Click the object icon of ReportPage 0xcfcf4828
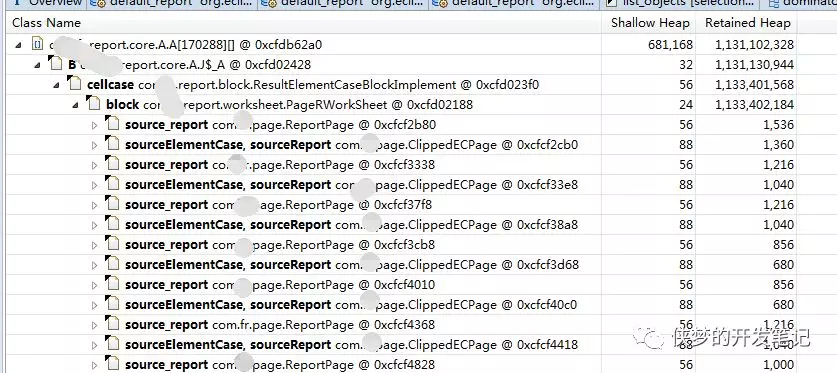 (x=112, y=364)
